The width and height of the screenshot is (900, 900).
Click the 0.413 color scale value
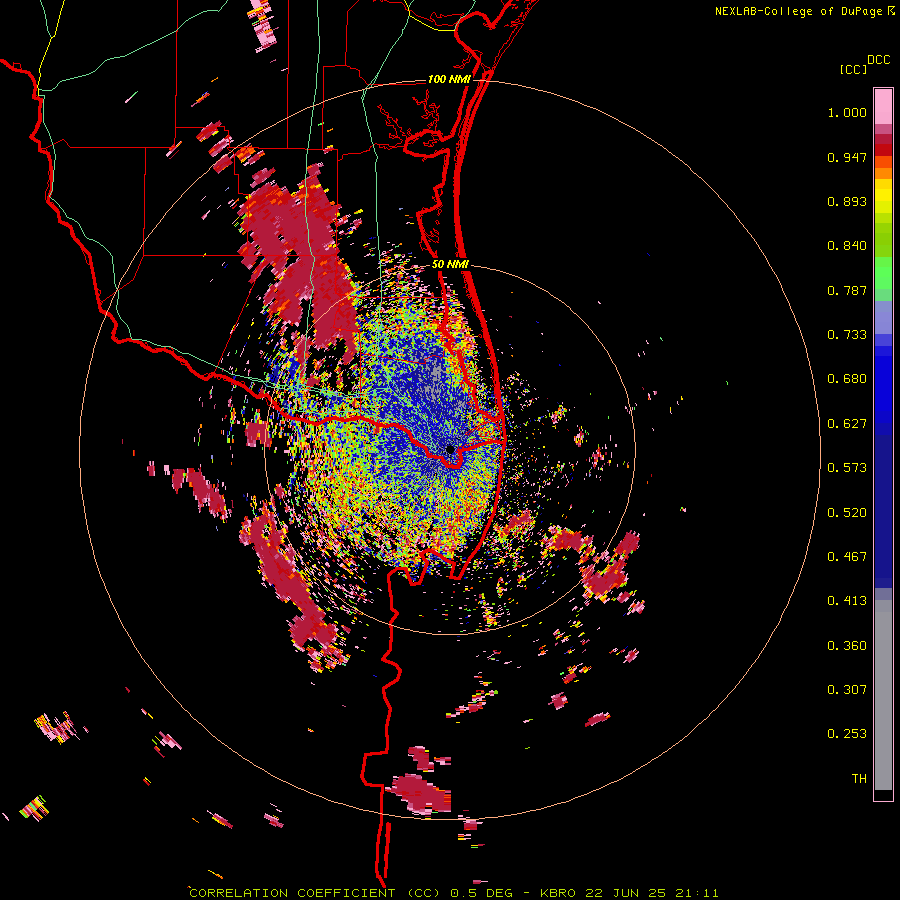click(847, 601)
